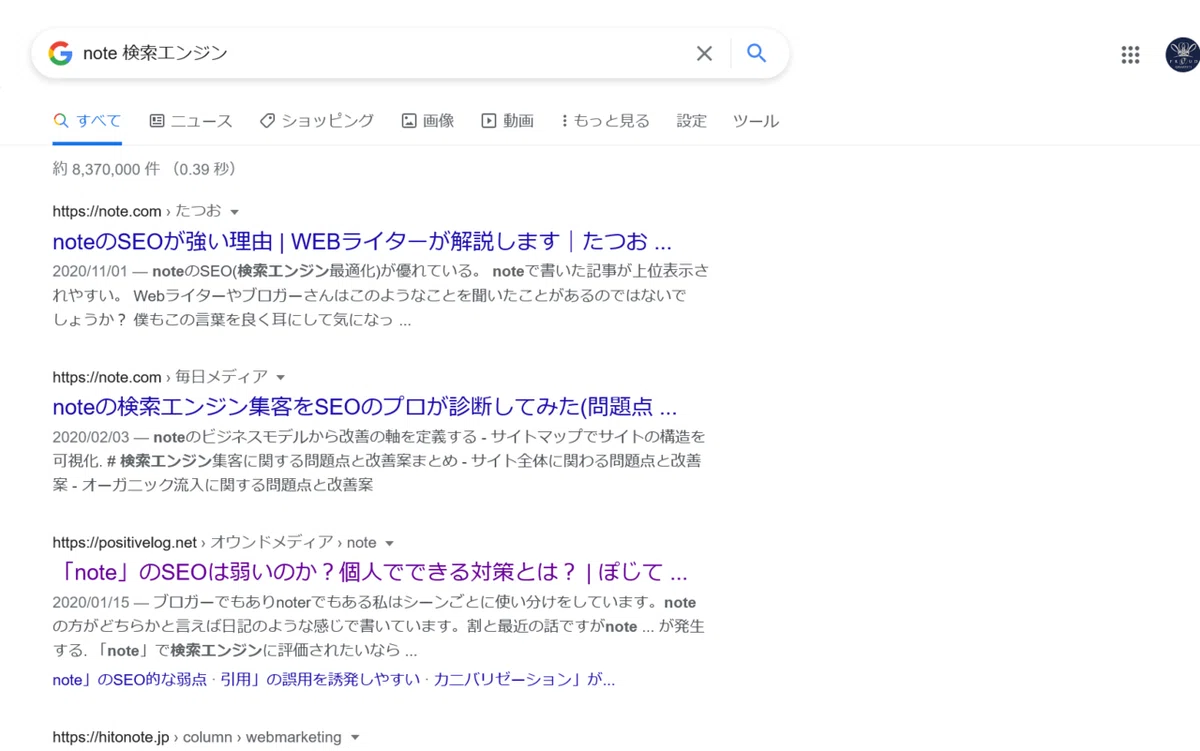Open result noteのSEOが強い理由
The height and width of the screenshot is (751, 1200).
[x=362, y=241]
